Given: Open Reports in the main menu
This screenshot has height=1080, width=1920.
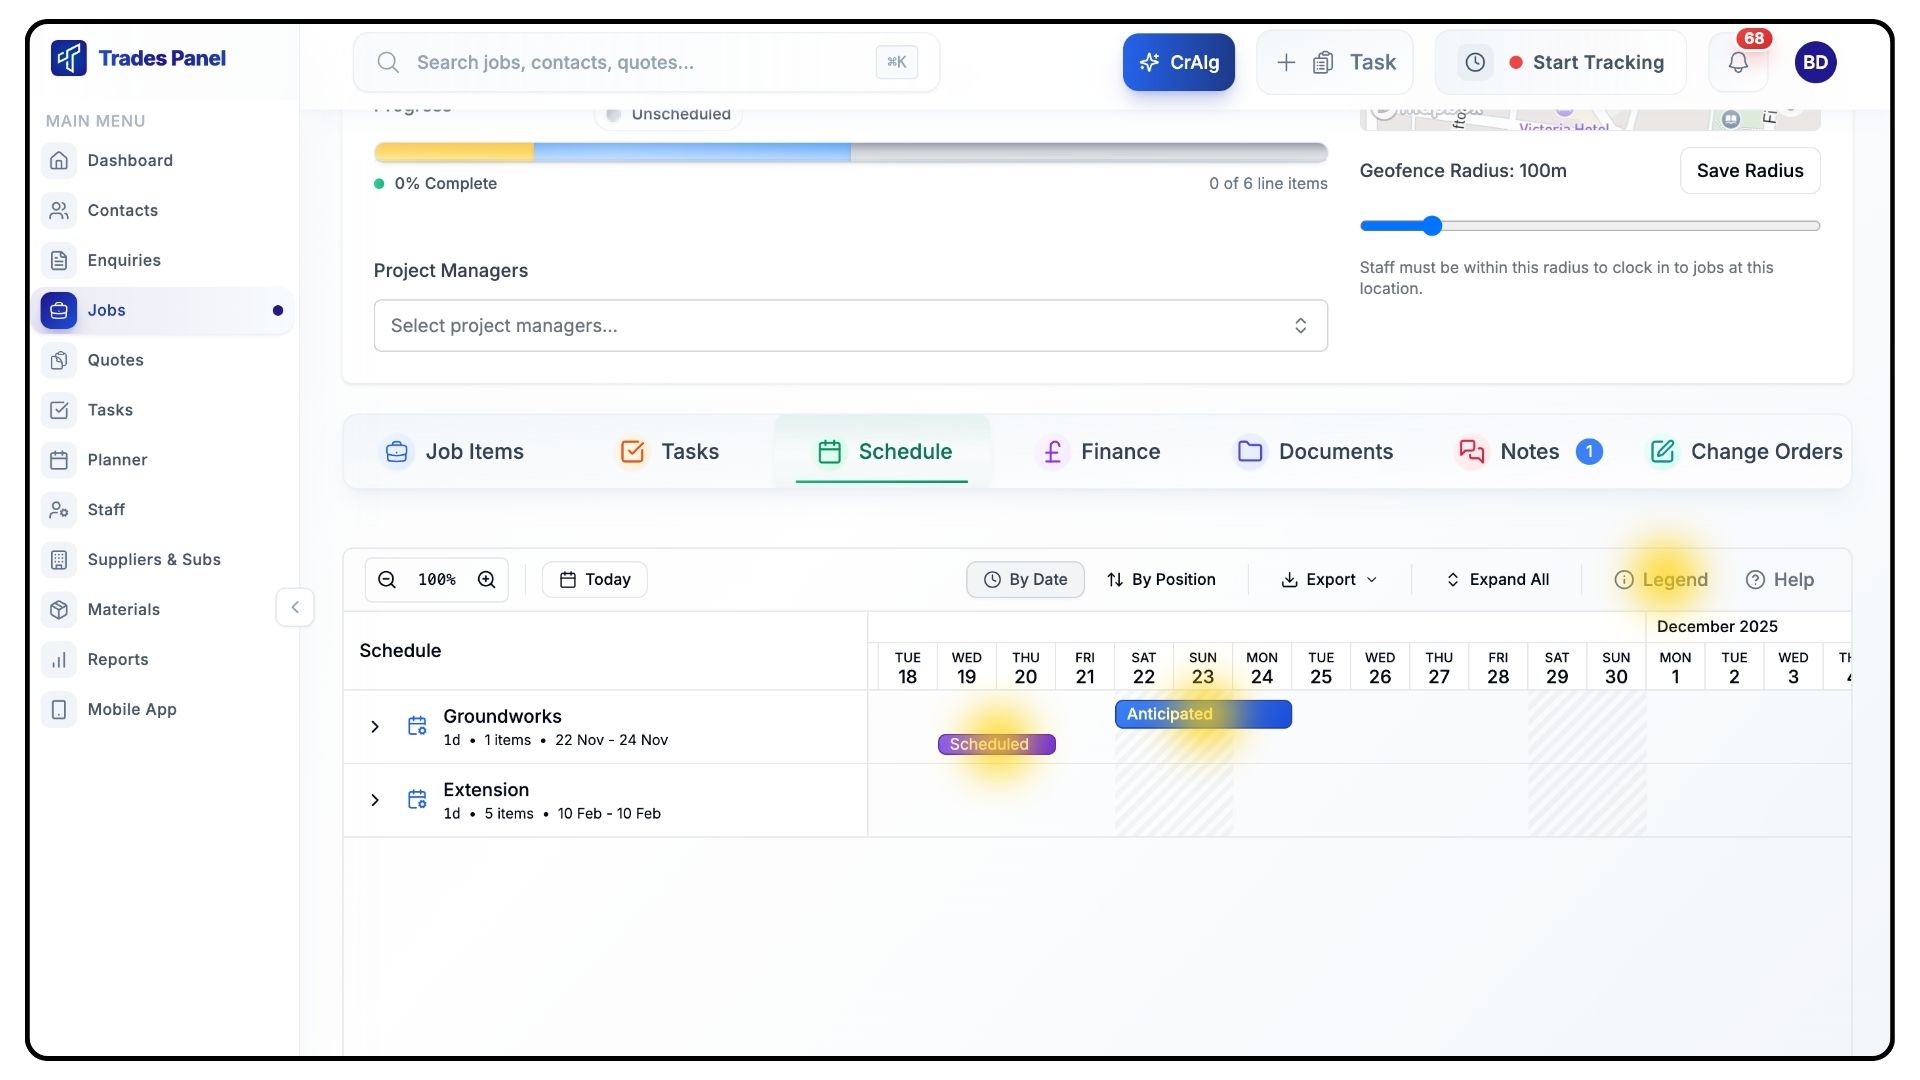Looking at the screenshot, I should 117,660.
